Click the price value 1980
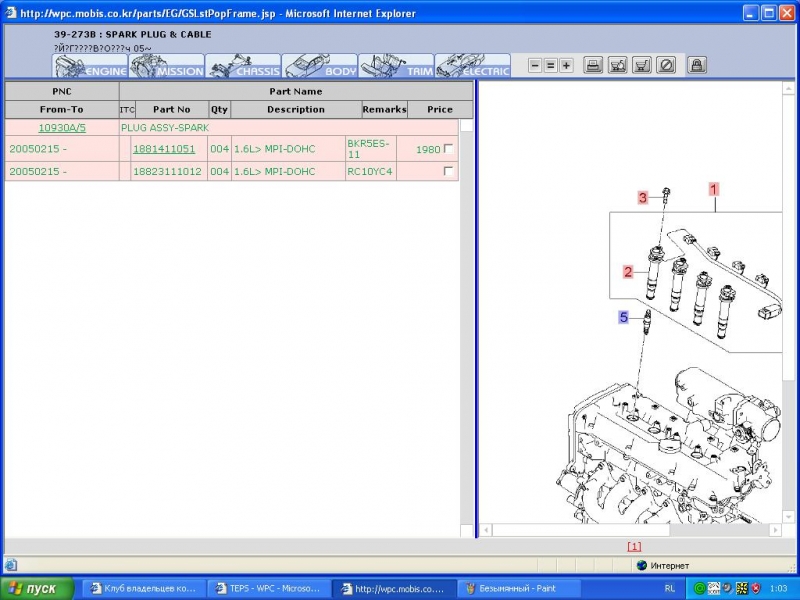The image size is (800, 600). click(428, 149)
